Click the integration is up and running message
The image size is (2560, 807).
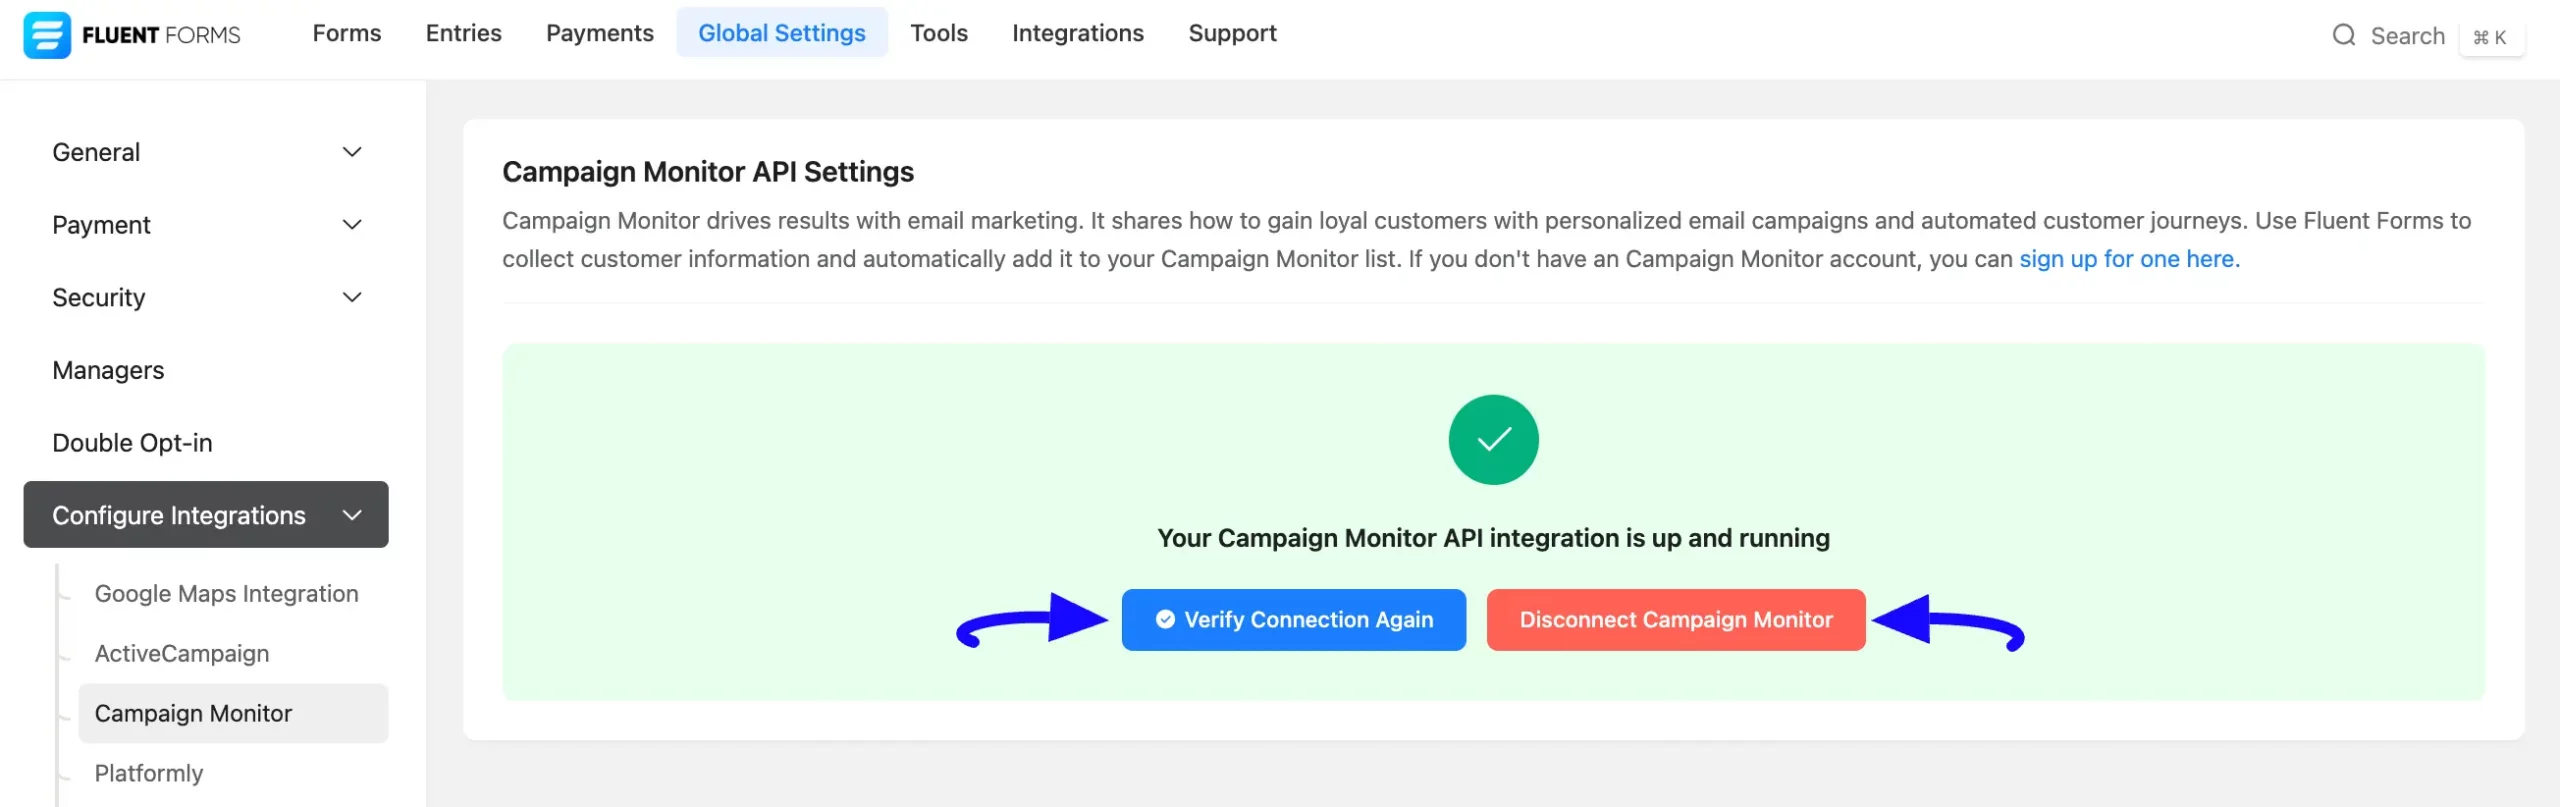click(x=1493, y=538)
